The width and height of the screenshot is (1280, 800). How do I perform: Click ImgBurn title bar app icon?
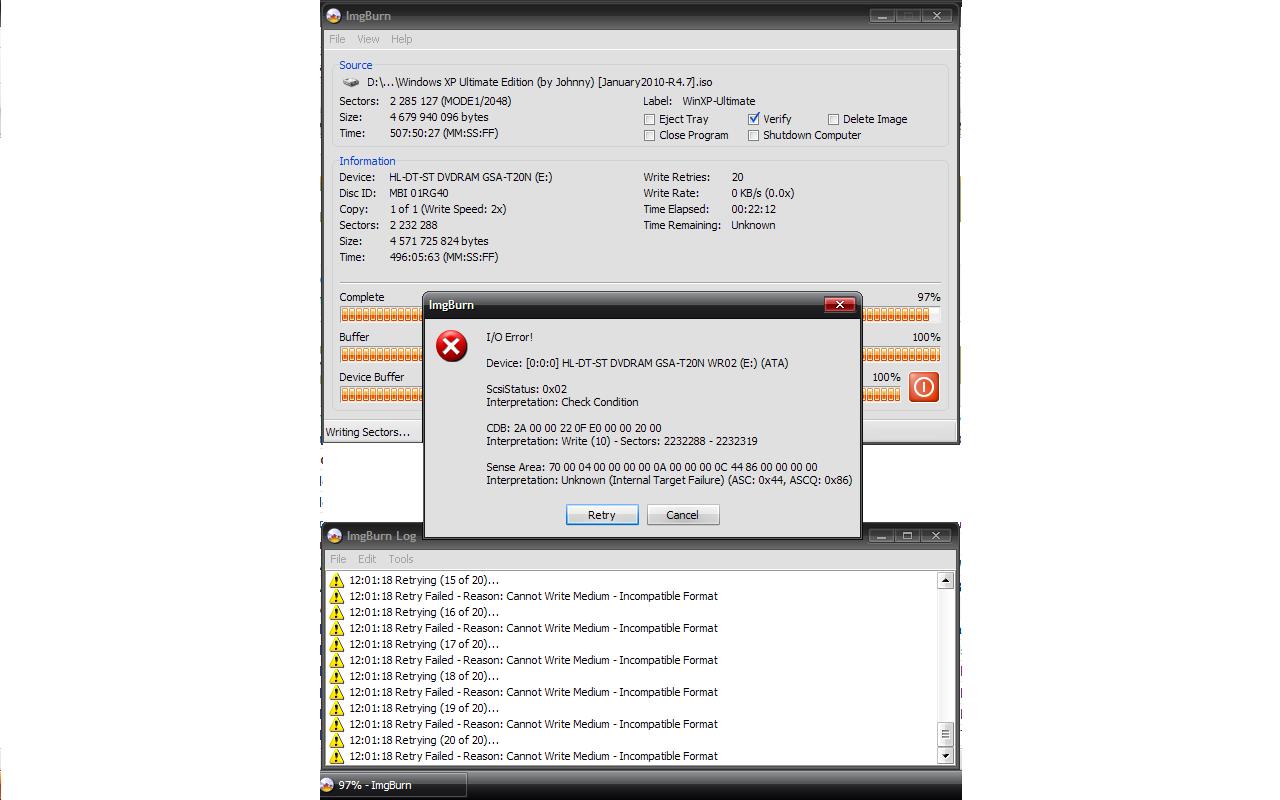(x=334, y=15)
